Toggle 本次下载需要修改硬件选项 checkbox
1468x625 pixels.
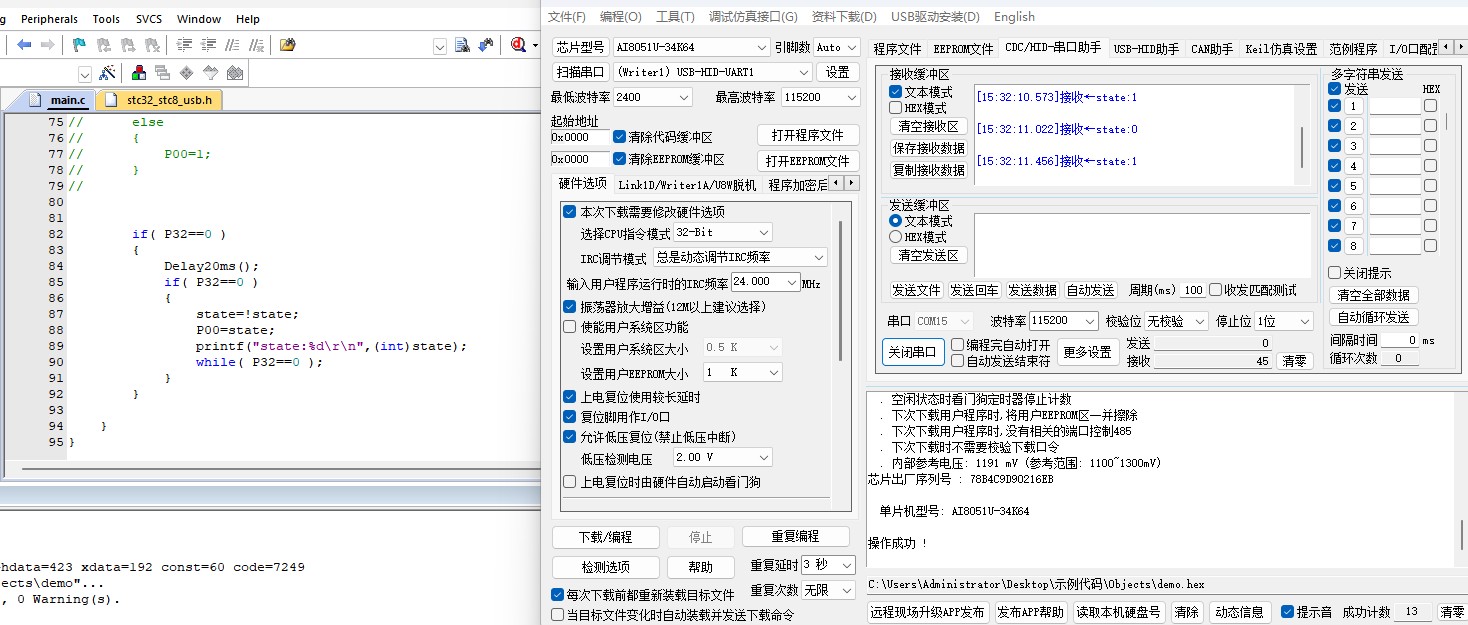(x=570, y=212)
